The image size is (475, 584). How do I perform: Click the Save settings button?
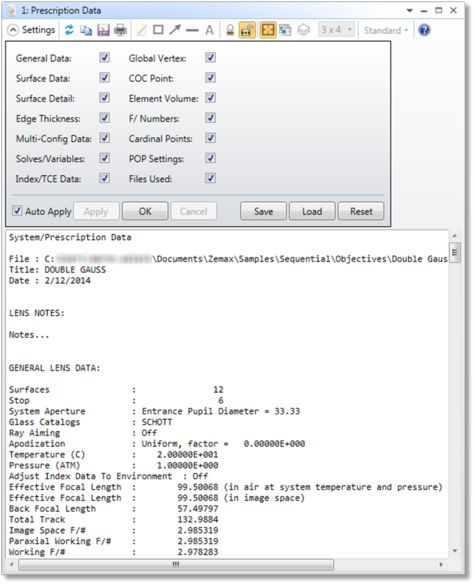(263, 211)
